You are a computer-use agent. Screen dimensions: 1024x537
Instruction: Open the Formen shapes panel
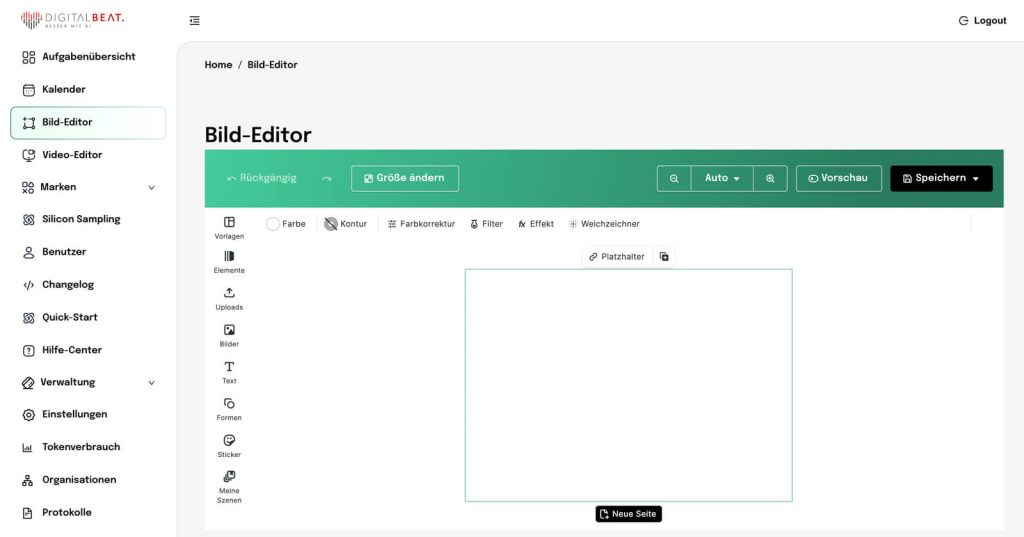click(229, 408)
